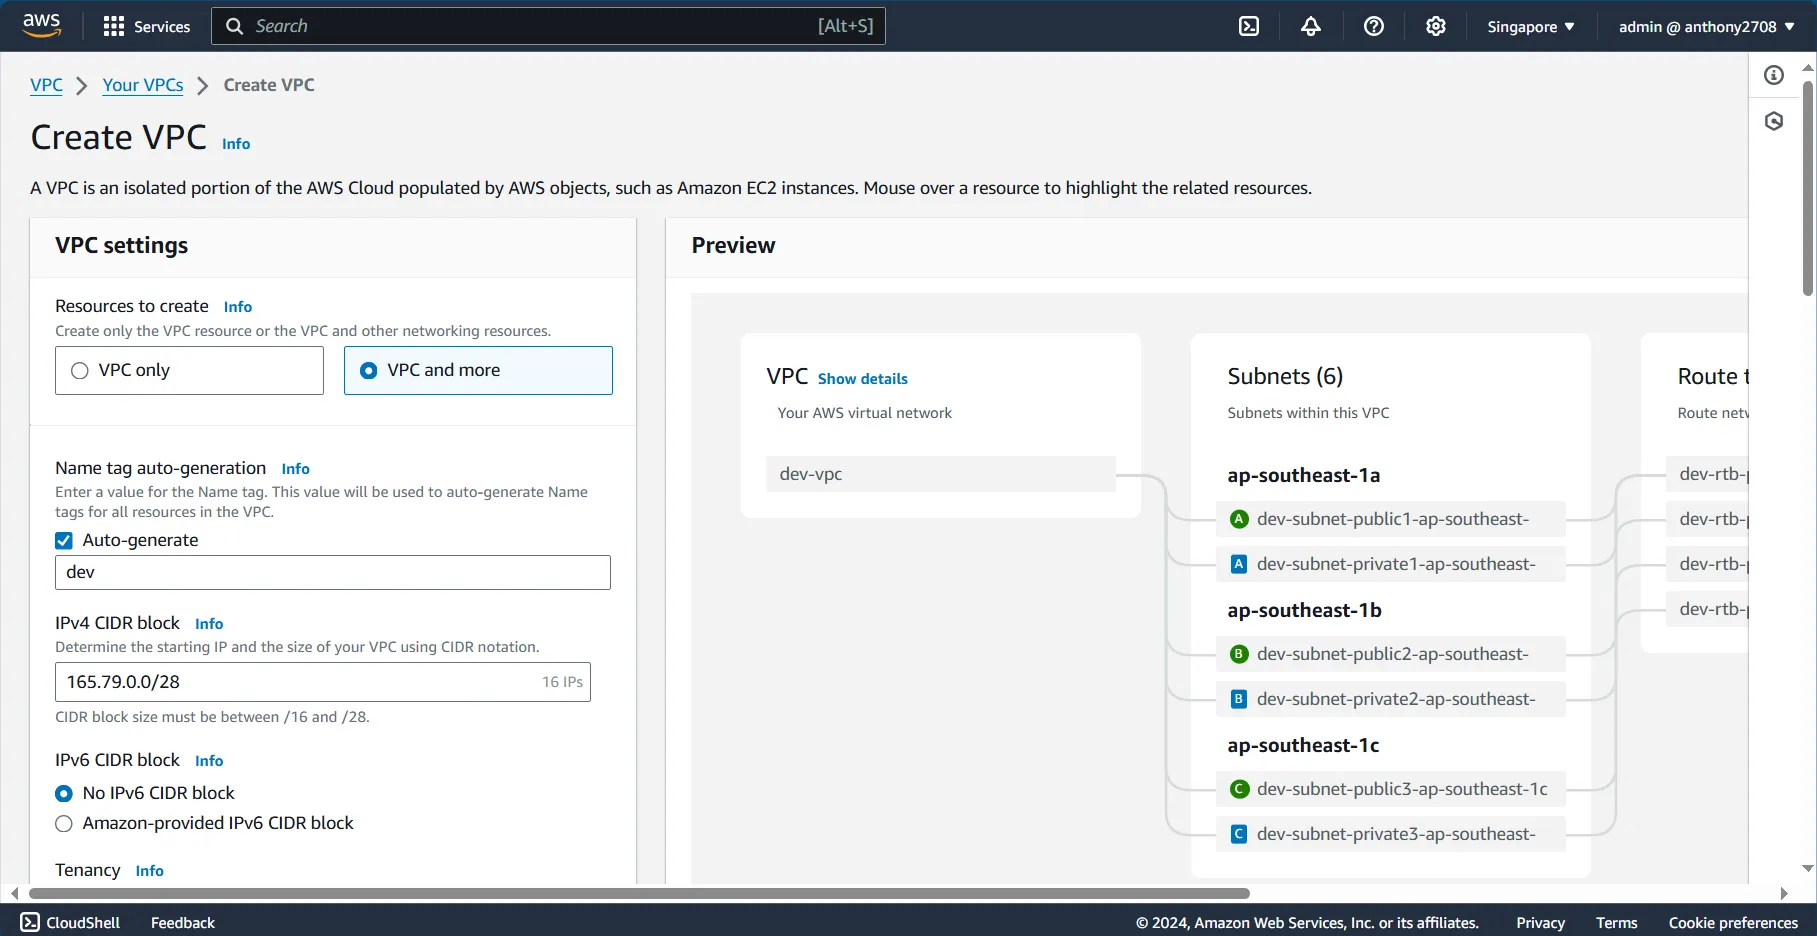This screenshot has width=1817, height=936.
Task: Open the Services grid menu
Action: (114, 26)
